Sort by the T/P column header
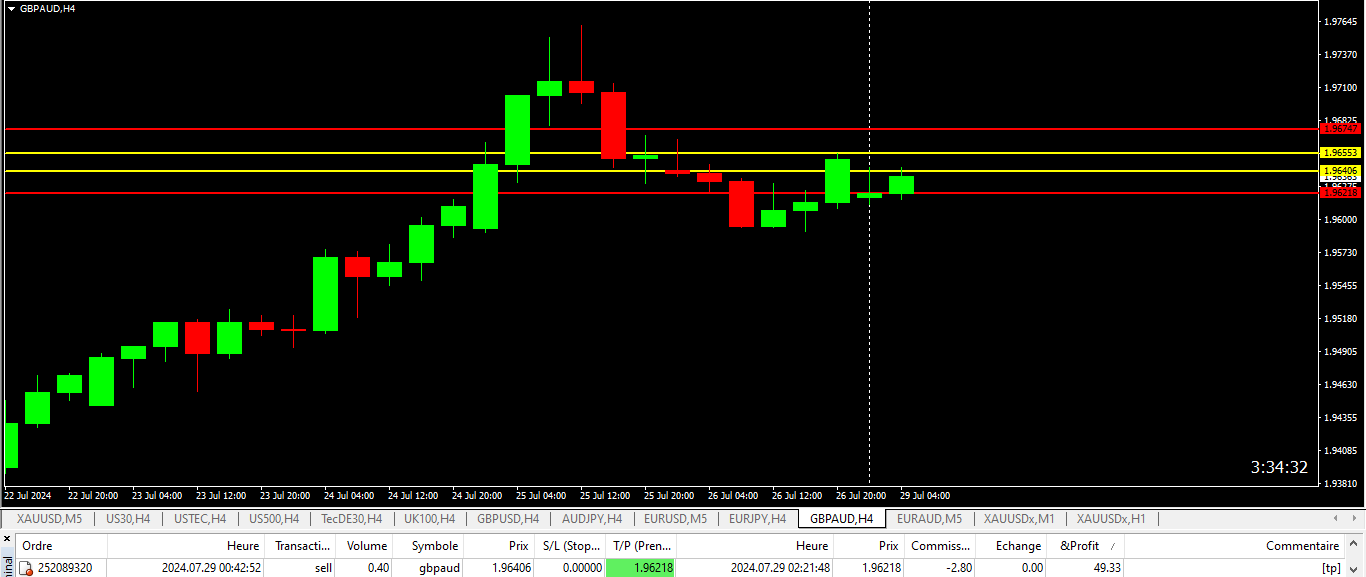Image resolution: width=1366 pixels, height=577 pixels. (642, 546)
